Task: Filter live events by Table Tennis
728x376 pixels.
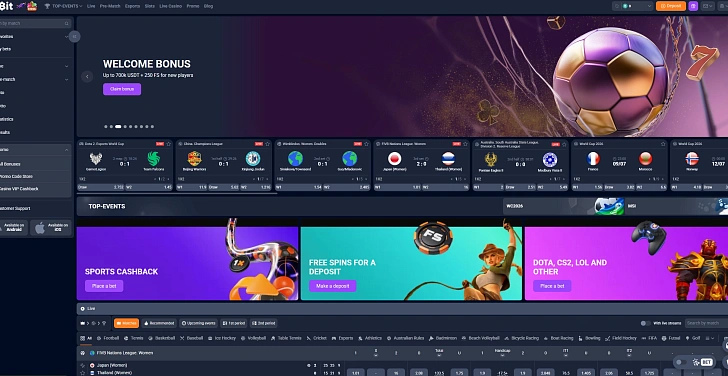Action: click(286, 338)
